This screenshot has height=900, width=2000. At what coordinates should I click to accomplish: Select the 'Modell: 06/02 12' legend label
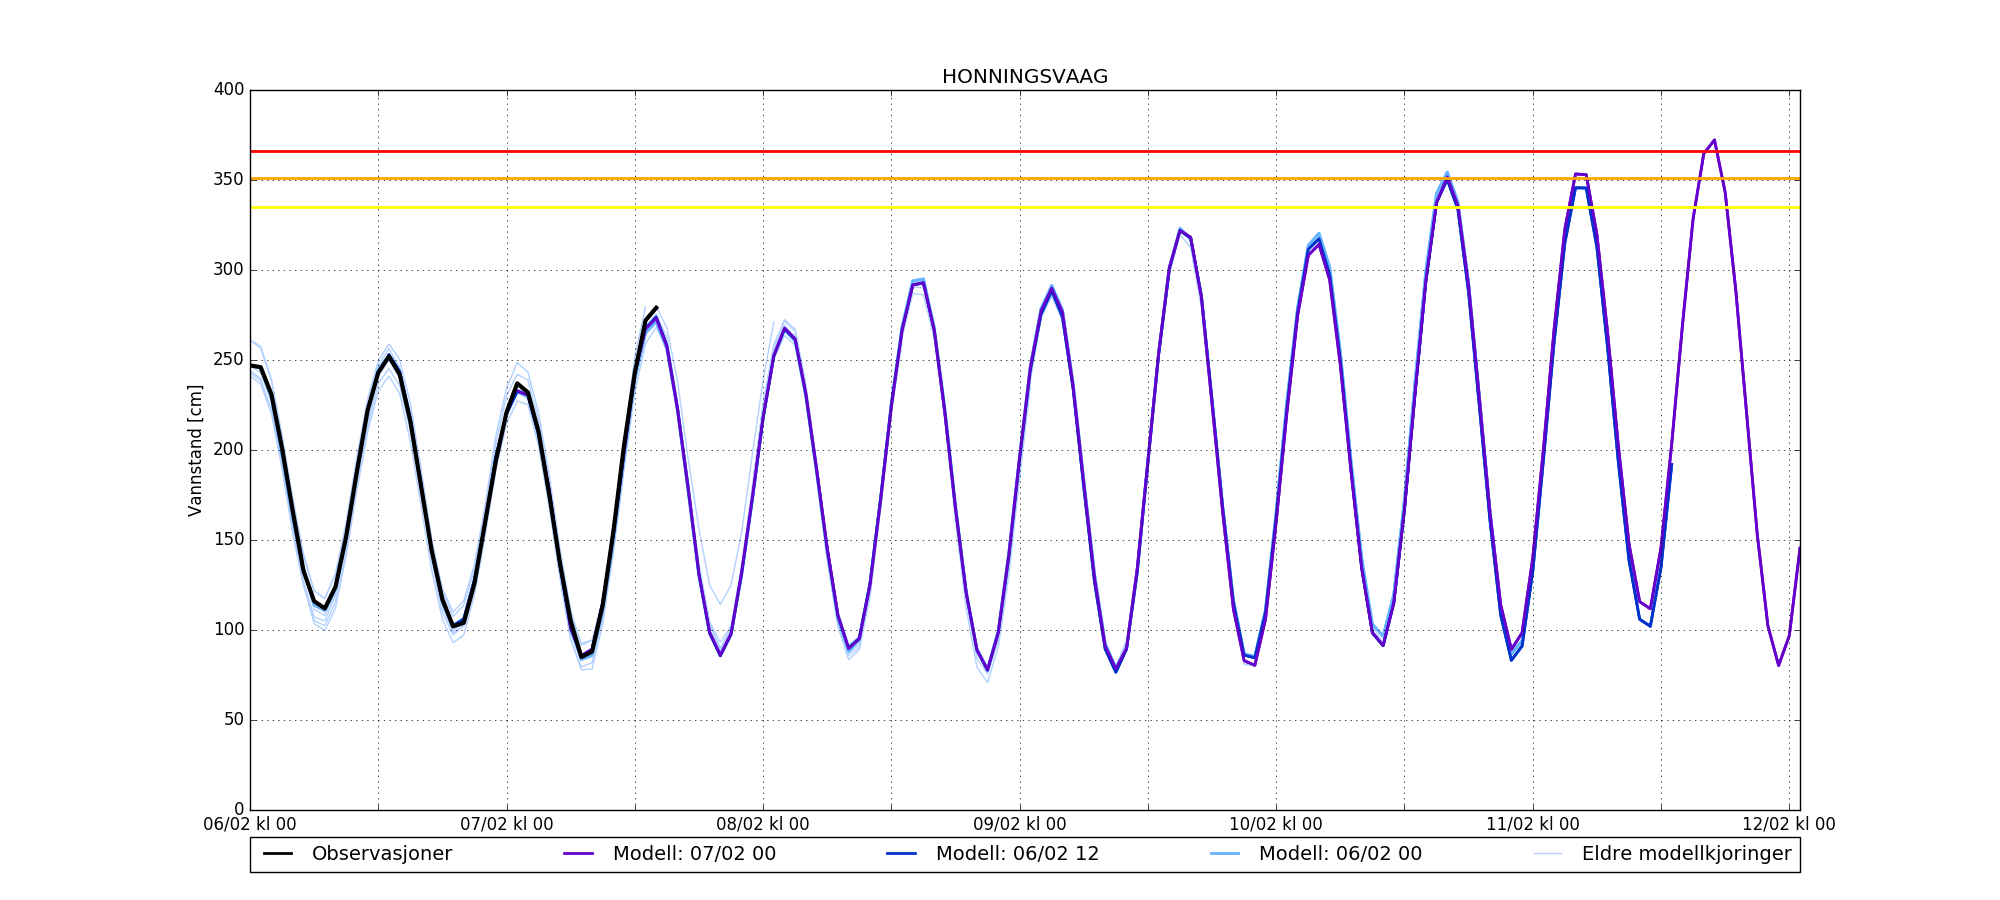click(1017, 854)
